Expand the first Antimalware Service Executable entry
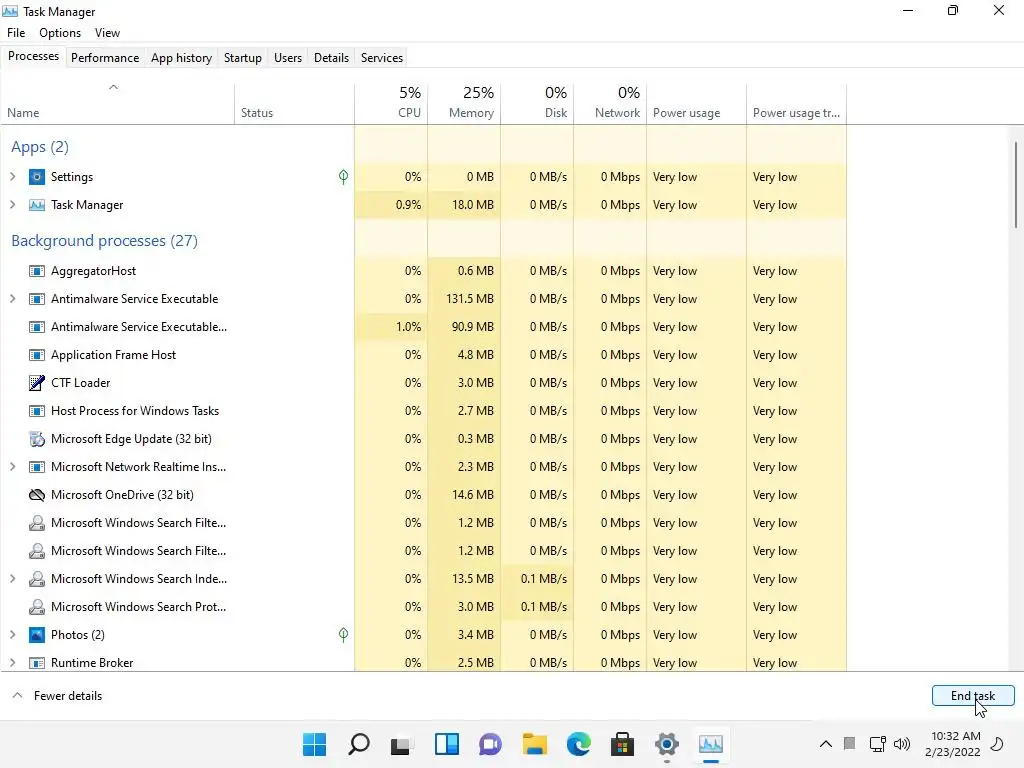1024x768 pixels. (x=12, y=299)
